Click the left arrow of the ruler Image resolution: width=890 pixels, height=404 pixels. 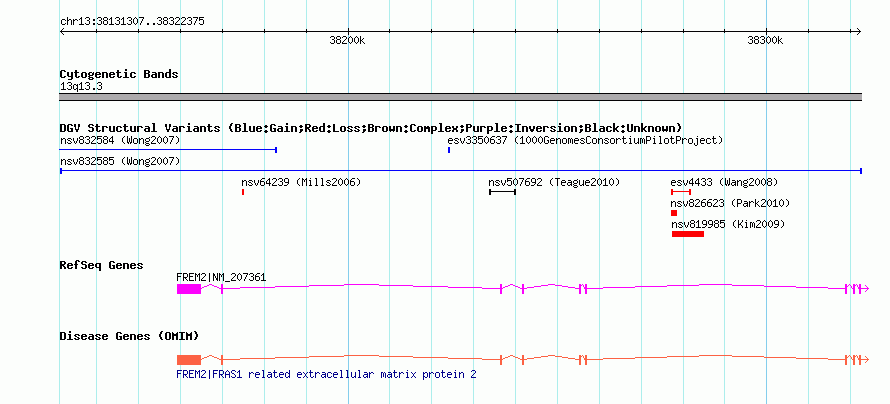(x=62, y=32)
